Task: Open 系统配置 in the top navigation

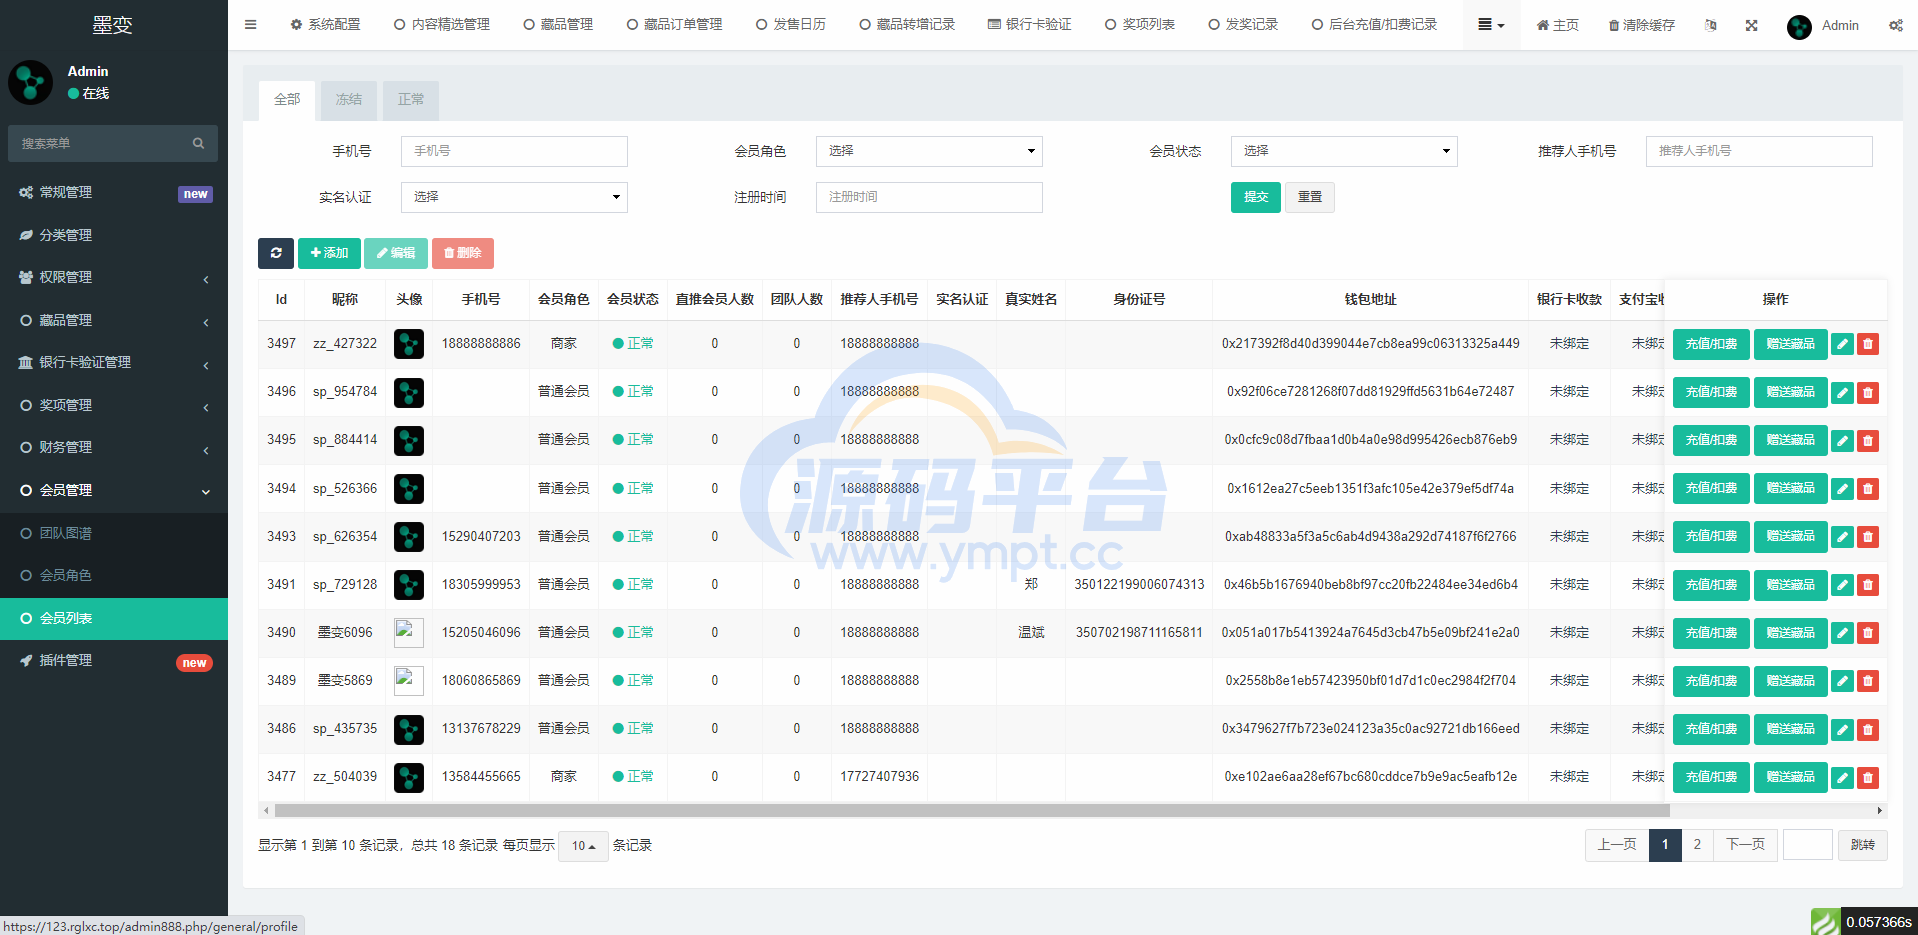Action: point(325,25)
